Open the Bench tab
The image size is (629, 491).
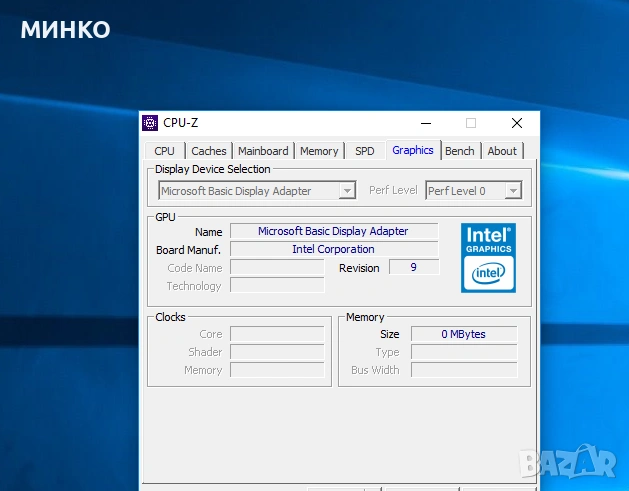460,151
